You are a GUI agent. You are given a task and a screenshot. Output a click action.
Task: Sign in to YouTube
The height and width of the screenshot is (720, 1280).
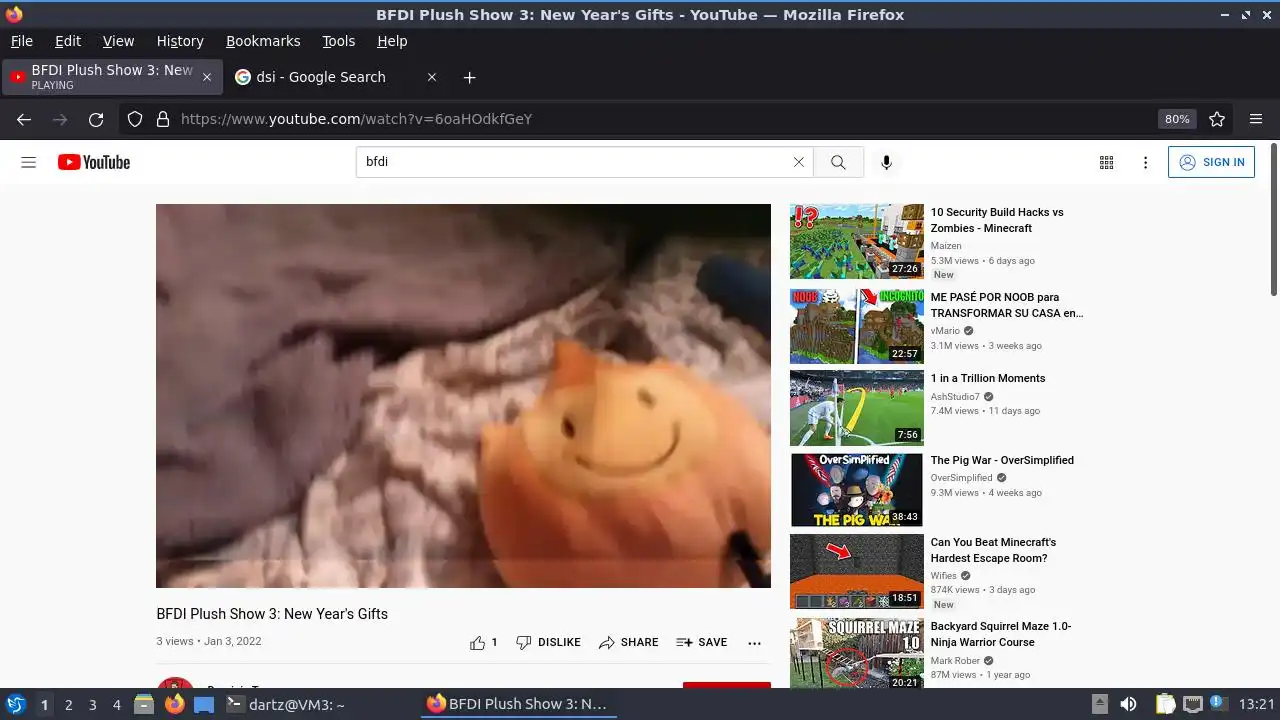click(1211, 162)
